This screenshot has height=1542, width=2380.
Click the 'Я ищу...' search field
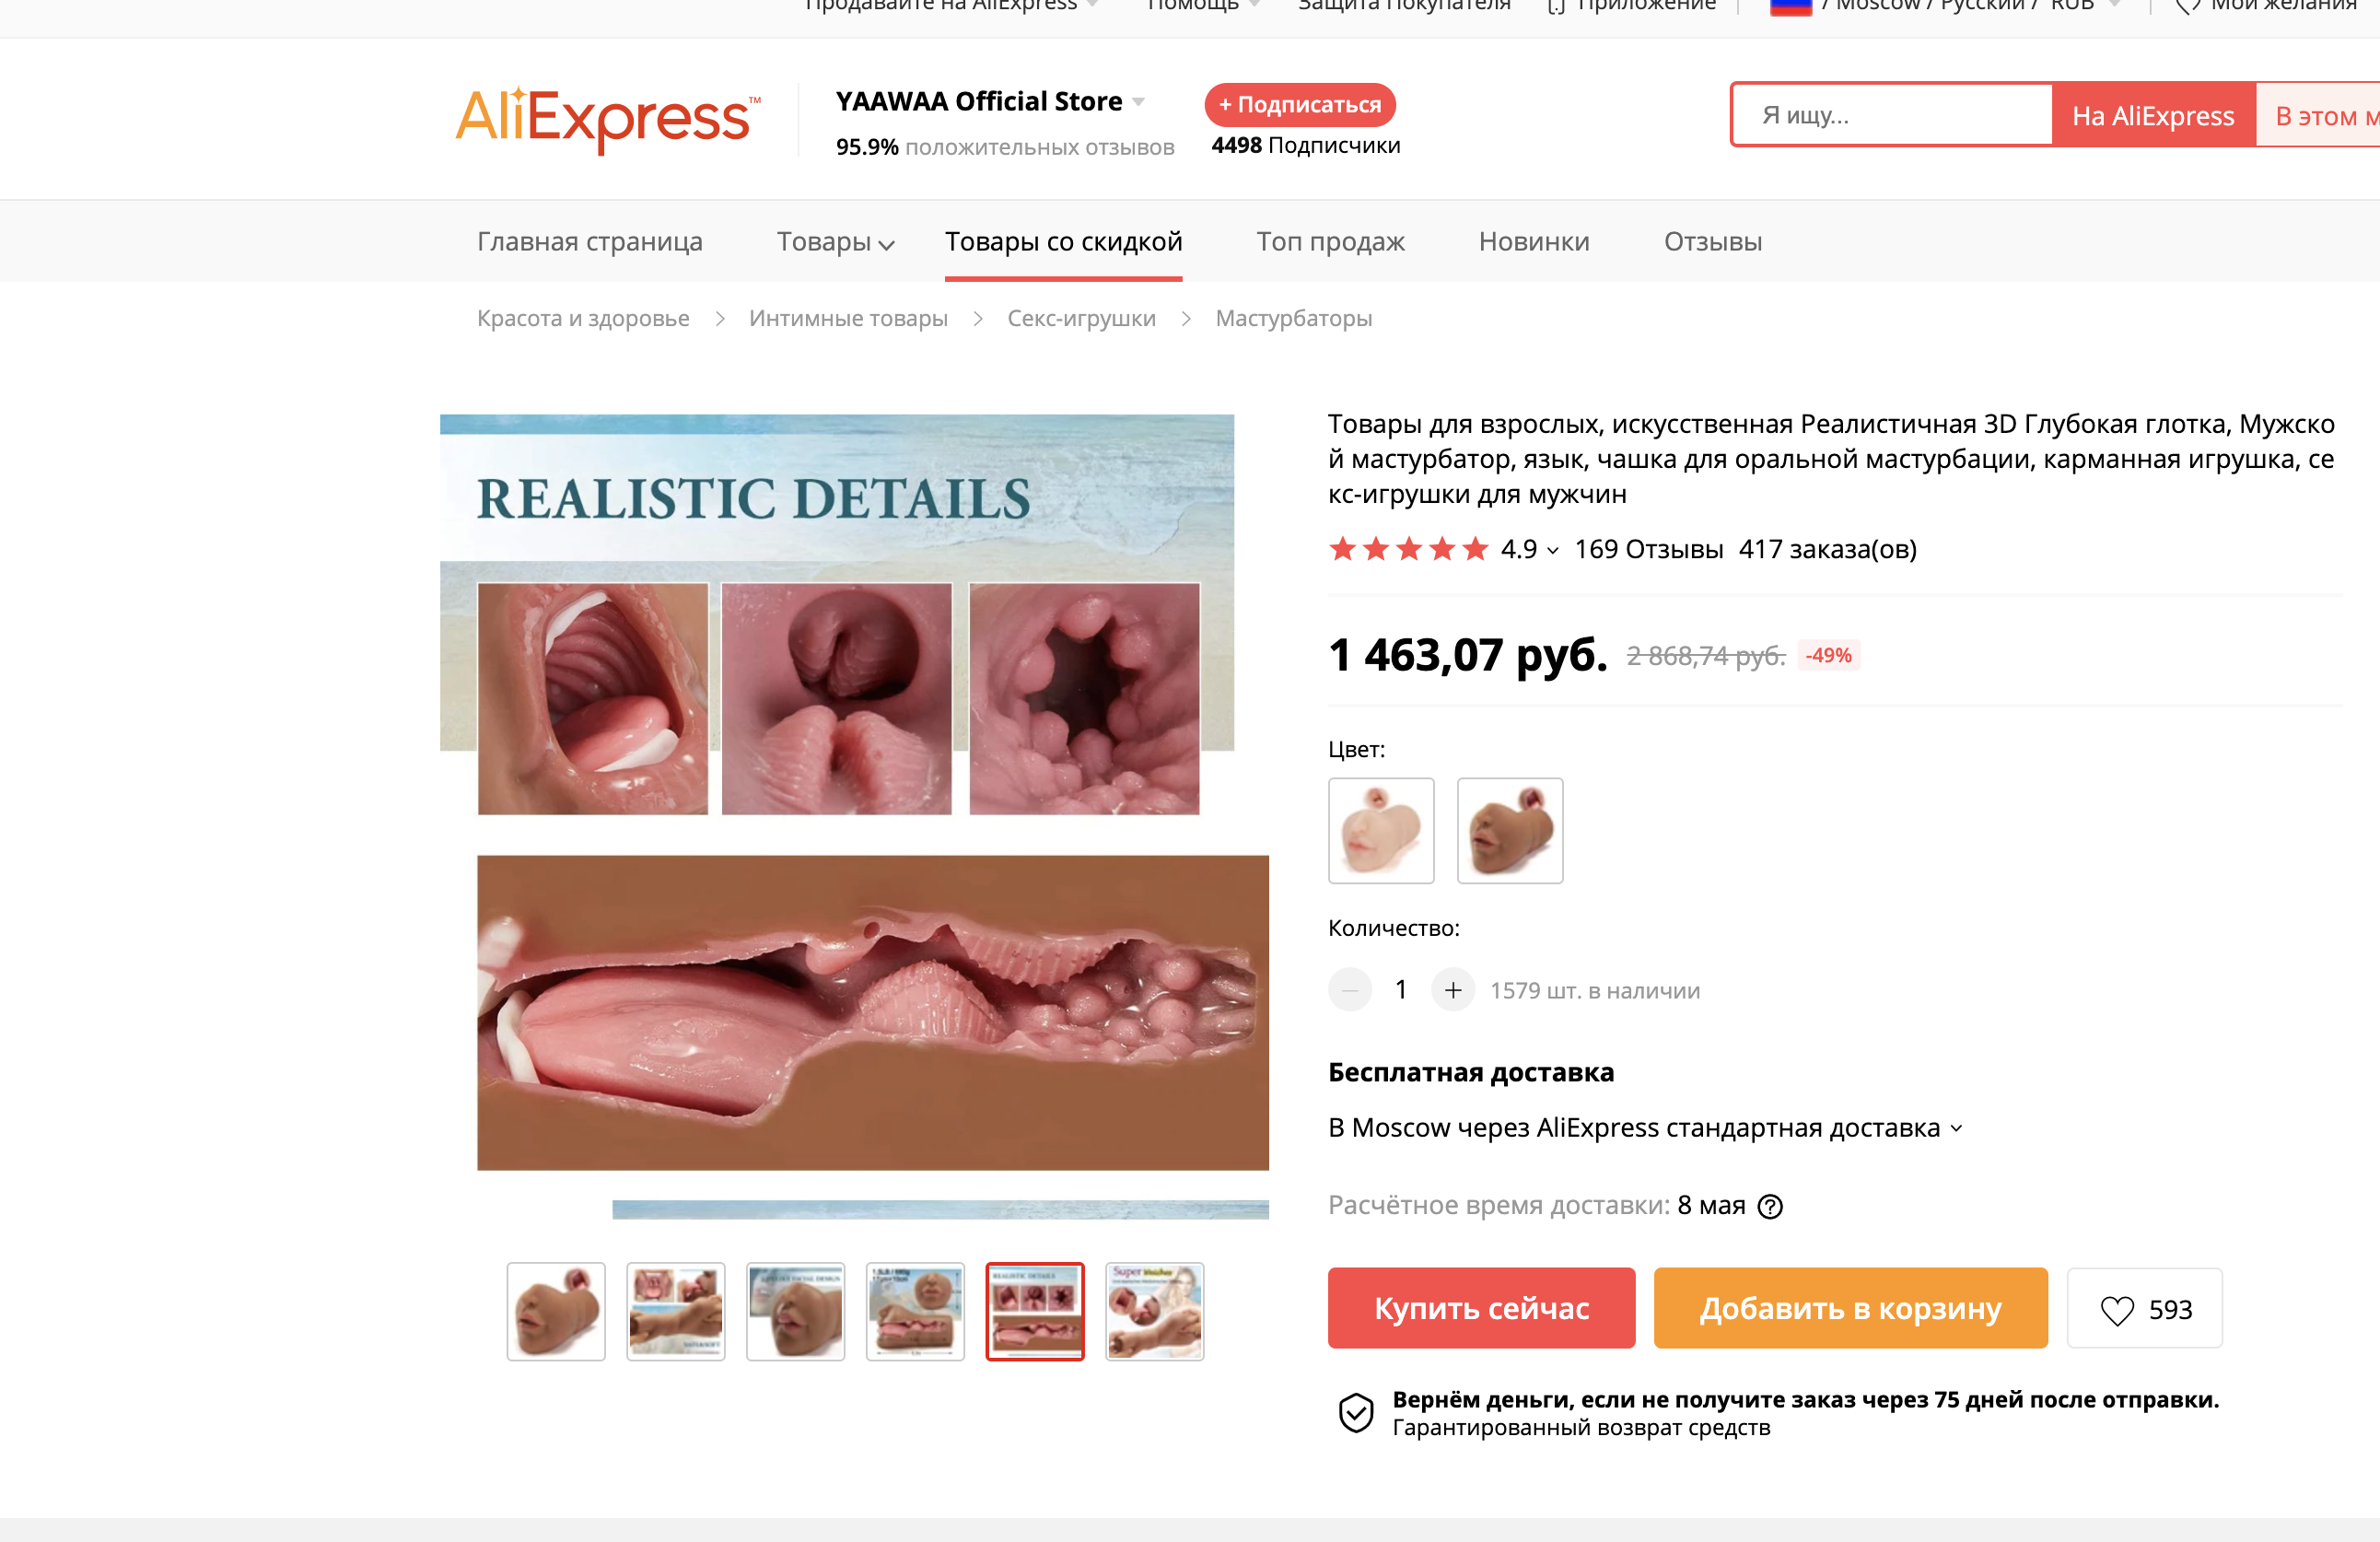(x=1891, y=115)
